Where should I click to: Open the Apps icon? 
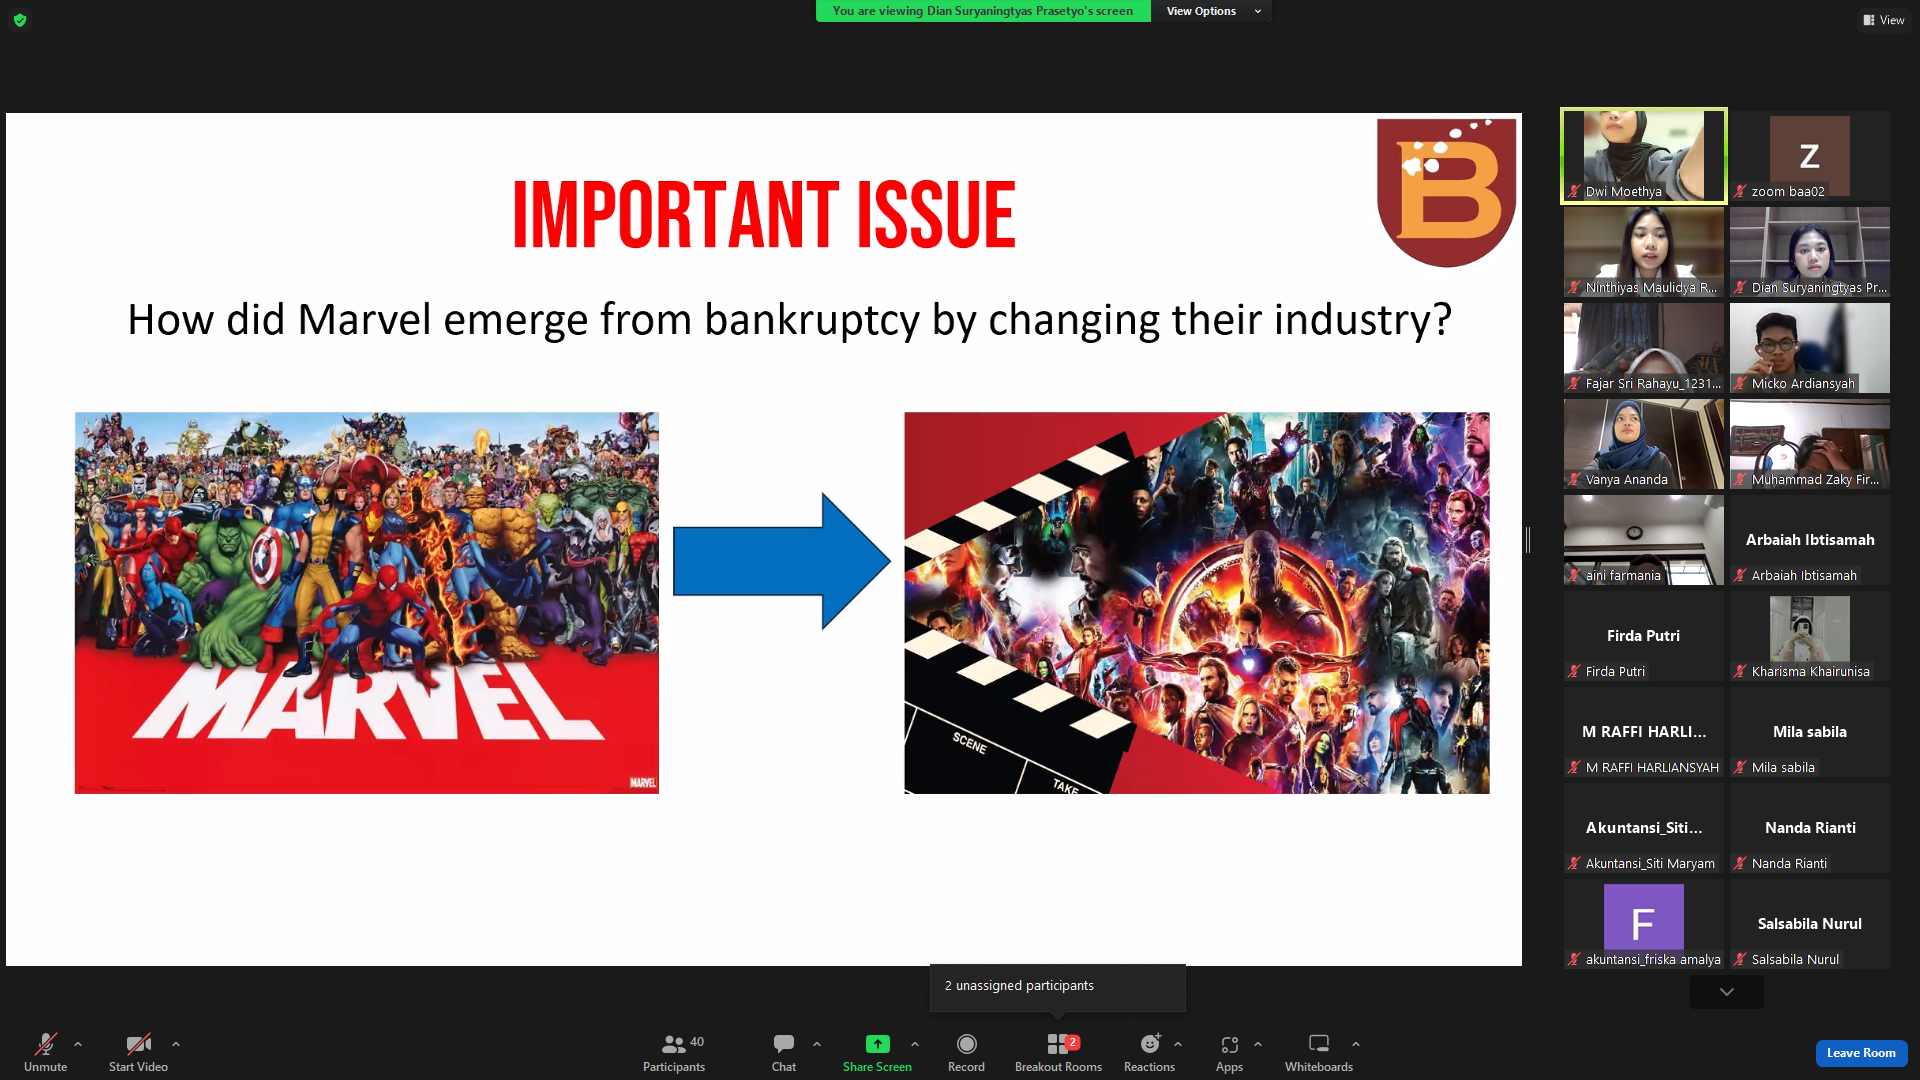point(1230,1044)
